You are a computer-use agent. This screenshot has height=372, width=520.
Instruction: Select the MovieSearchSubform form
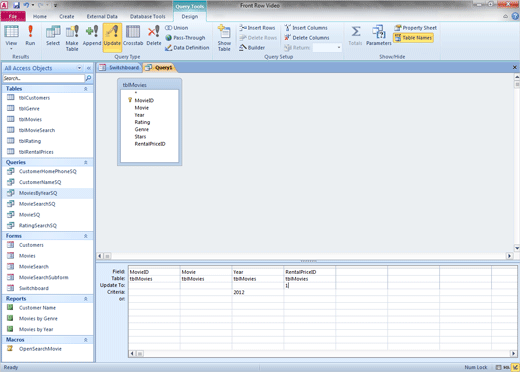(x=43, y=277)
